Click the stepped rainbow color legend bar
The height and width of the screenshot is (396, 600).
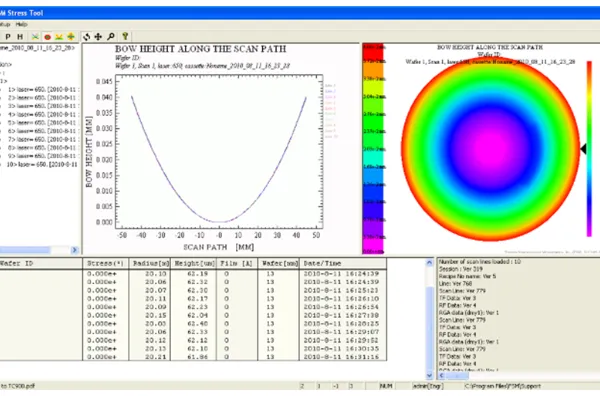point(373,148)
